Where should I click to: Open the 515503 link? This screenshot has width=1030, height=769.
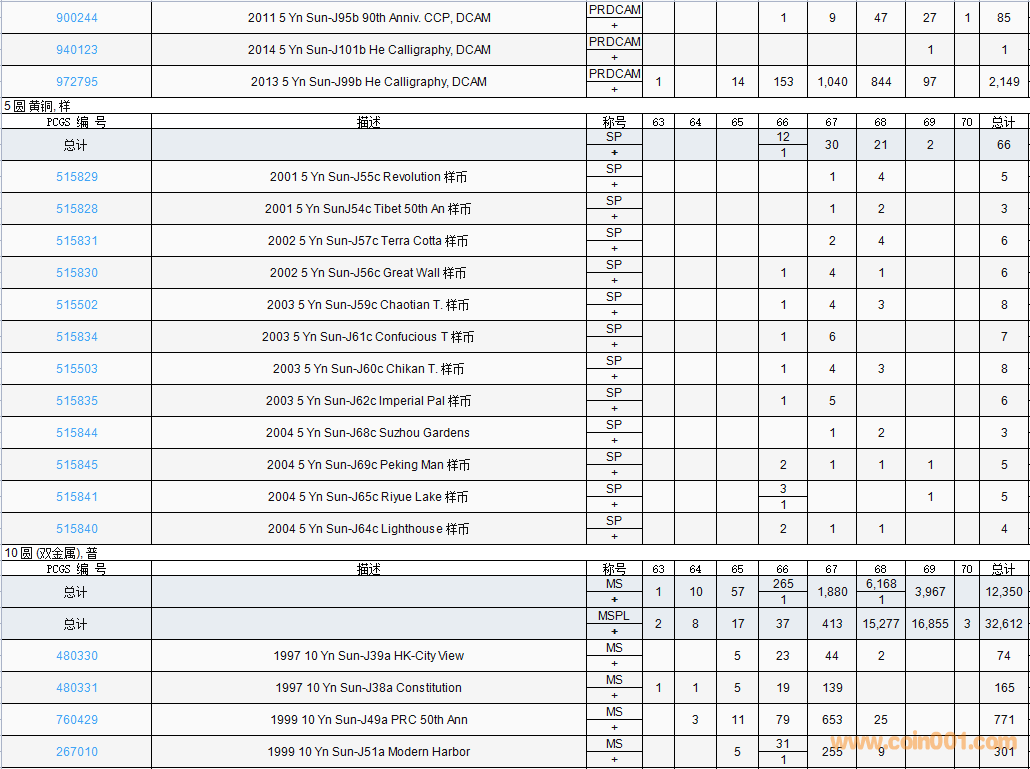click(x=77, y=369)
